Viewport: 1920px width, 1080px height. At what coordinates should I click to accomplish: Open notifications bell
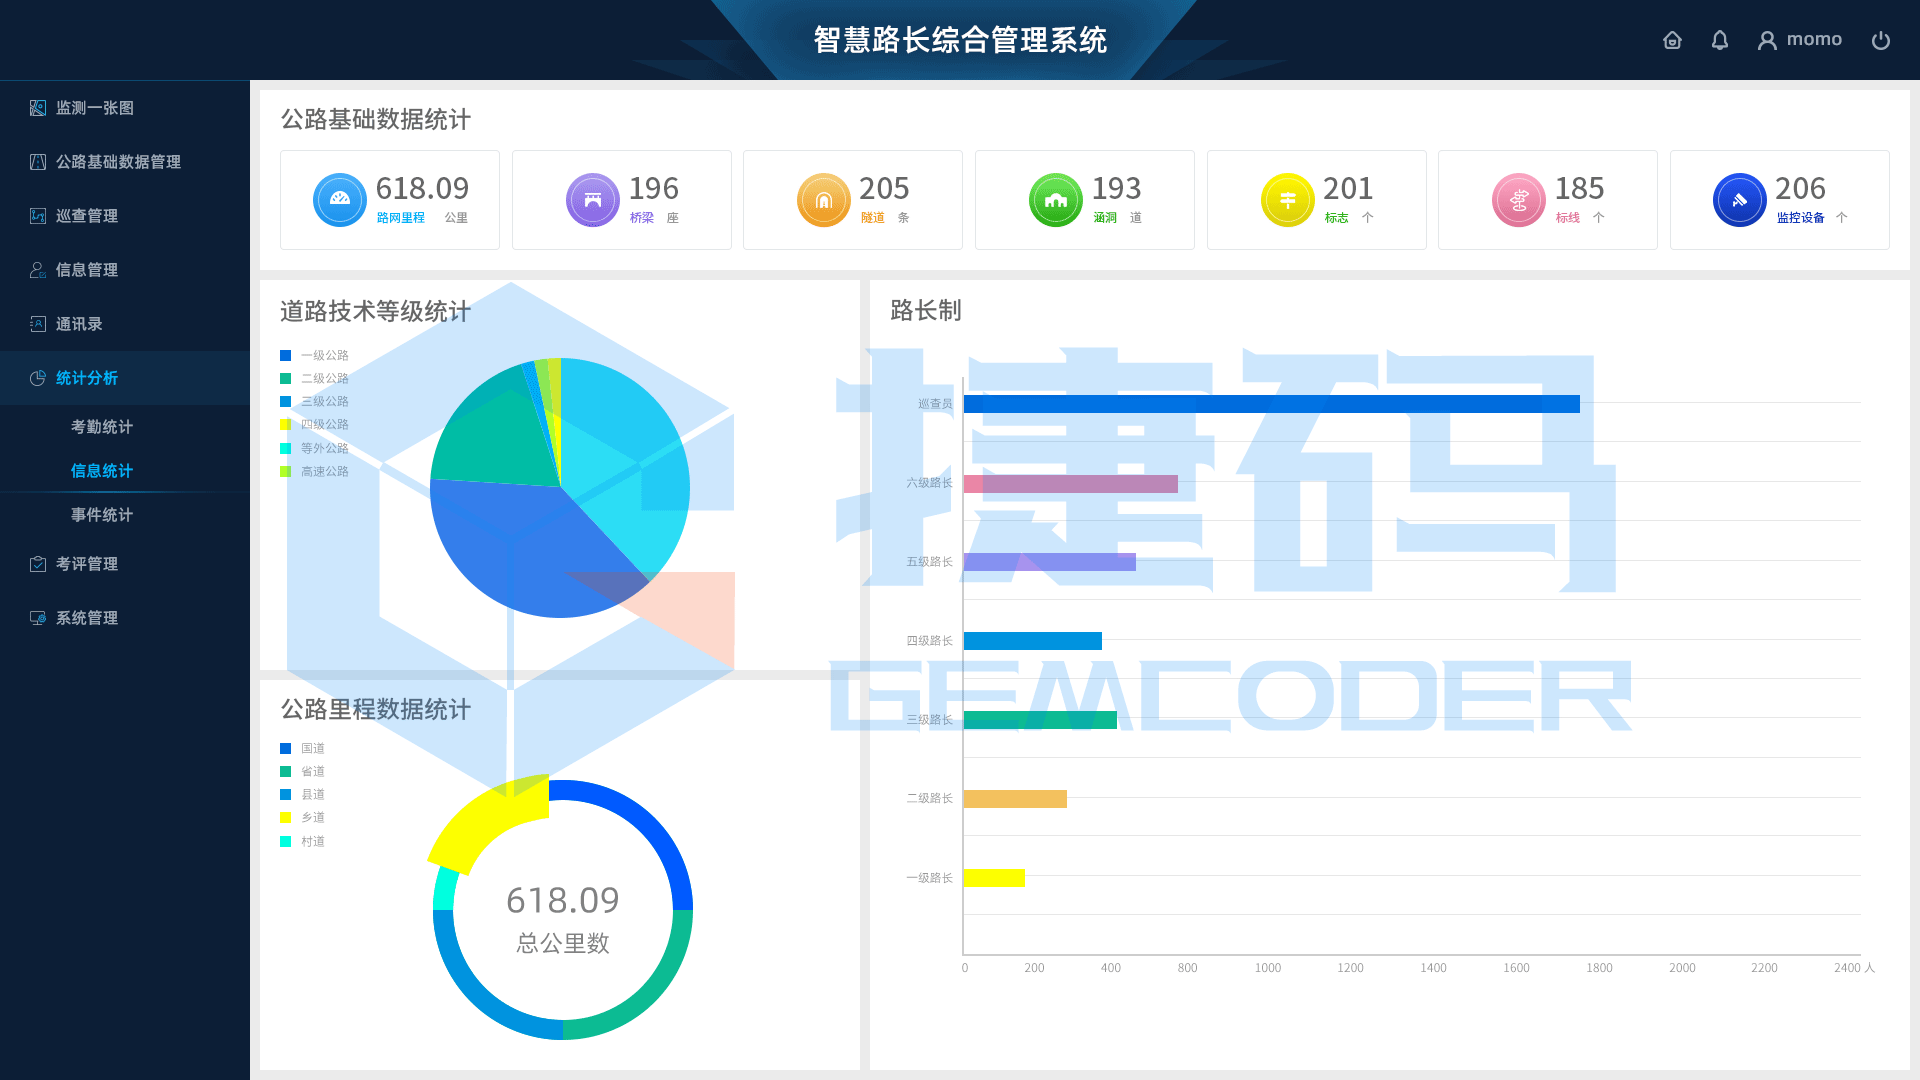pyautogui.click(x=1720, y=40)
